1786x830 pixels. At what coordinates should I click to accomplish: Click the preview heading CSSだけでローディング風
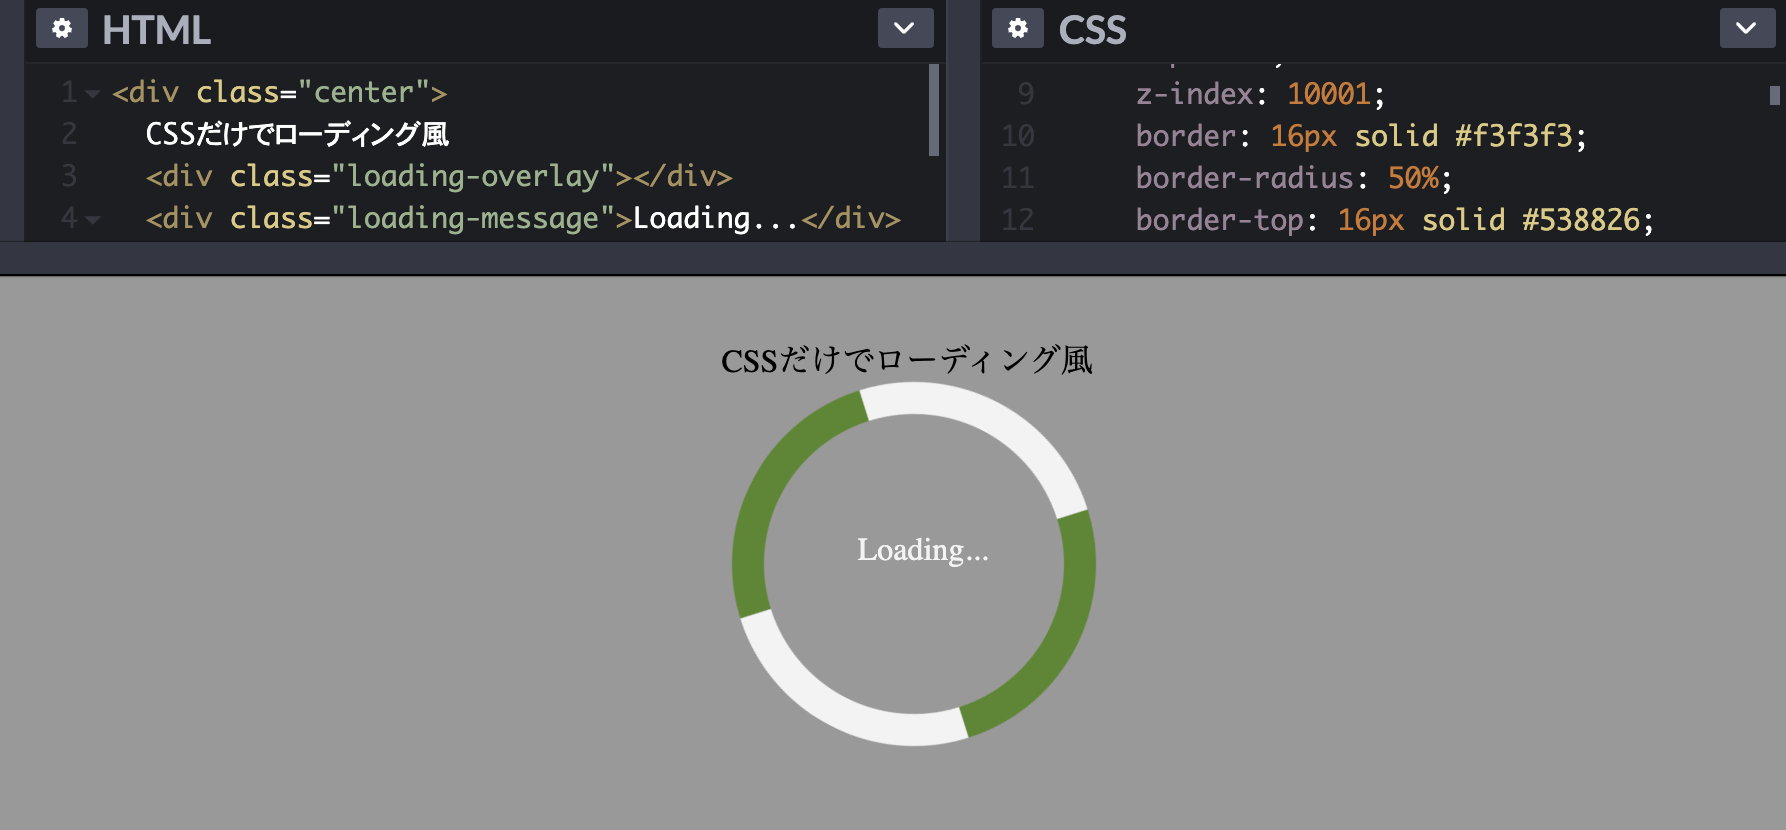point(907,360)
